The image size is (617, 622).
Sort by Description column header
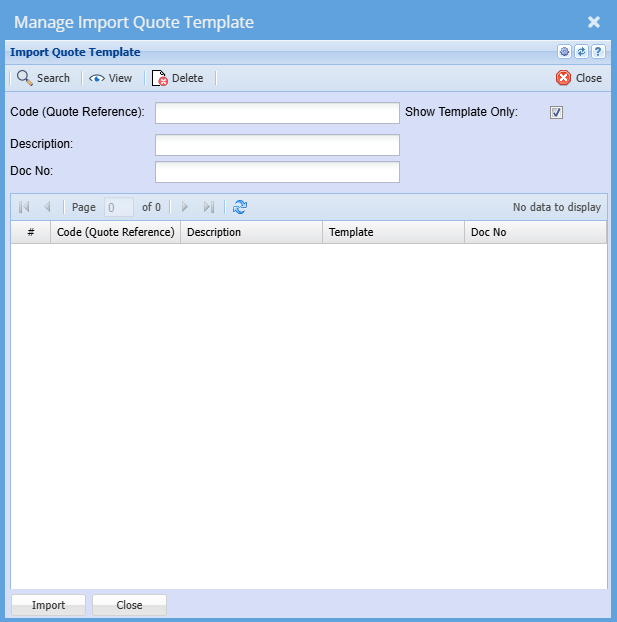[252, 232]
